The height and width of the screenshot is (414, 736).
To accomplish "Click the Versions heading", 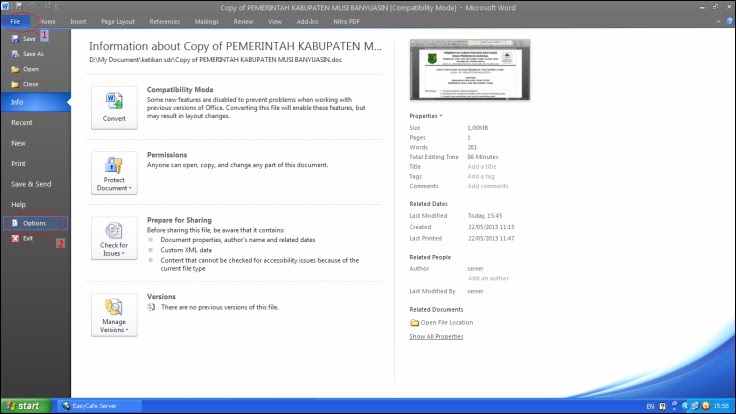I will click(161, 297).
